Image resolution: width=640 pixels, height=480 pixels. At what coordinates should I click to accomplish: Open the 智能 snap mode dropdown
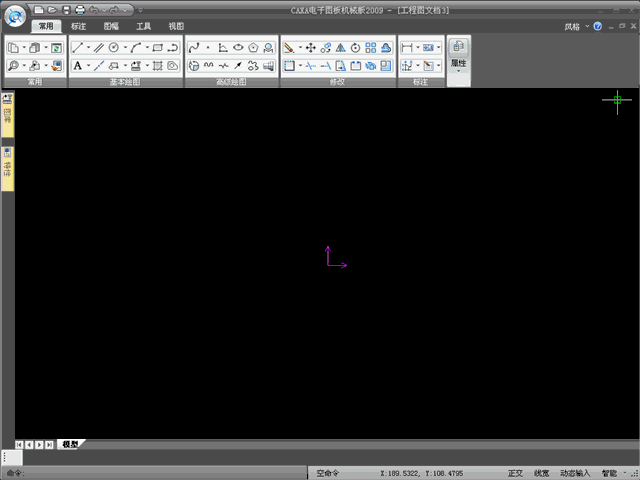[614, 473]
